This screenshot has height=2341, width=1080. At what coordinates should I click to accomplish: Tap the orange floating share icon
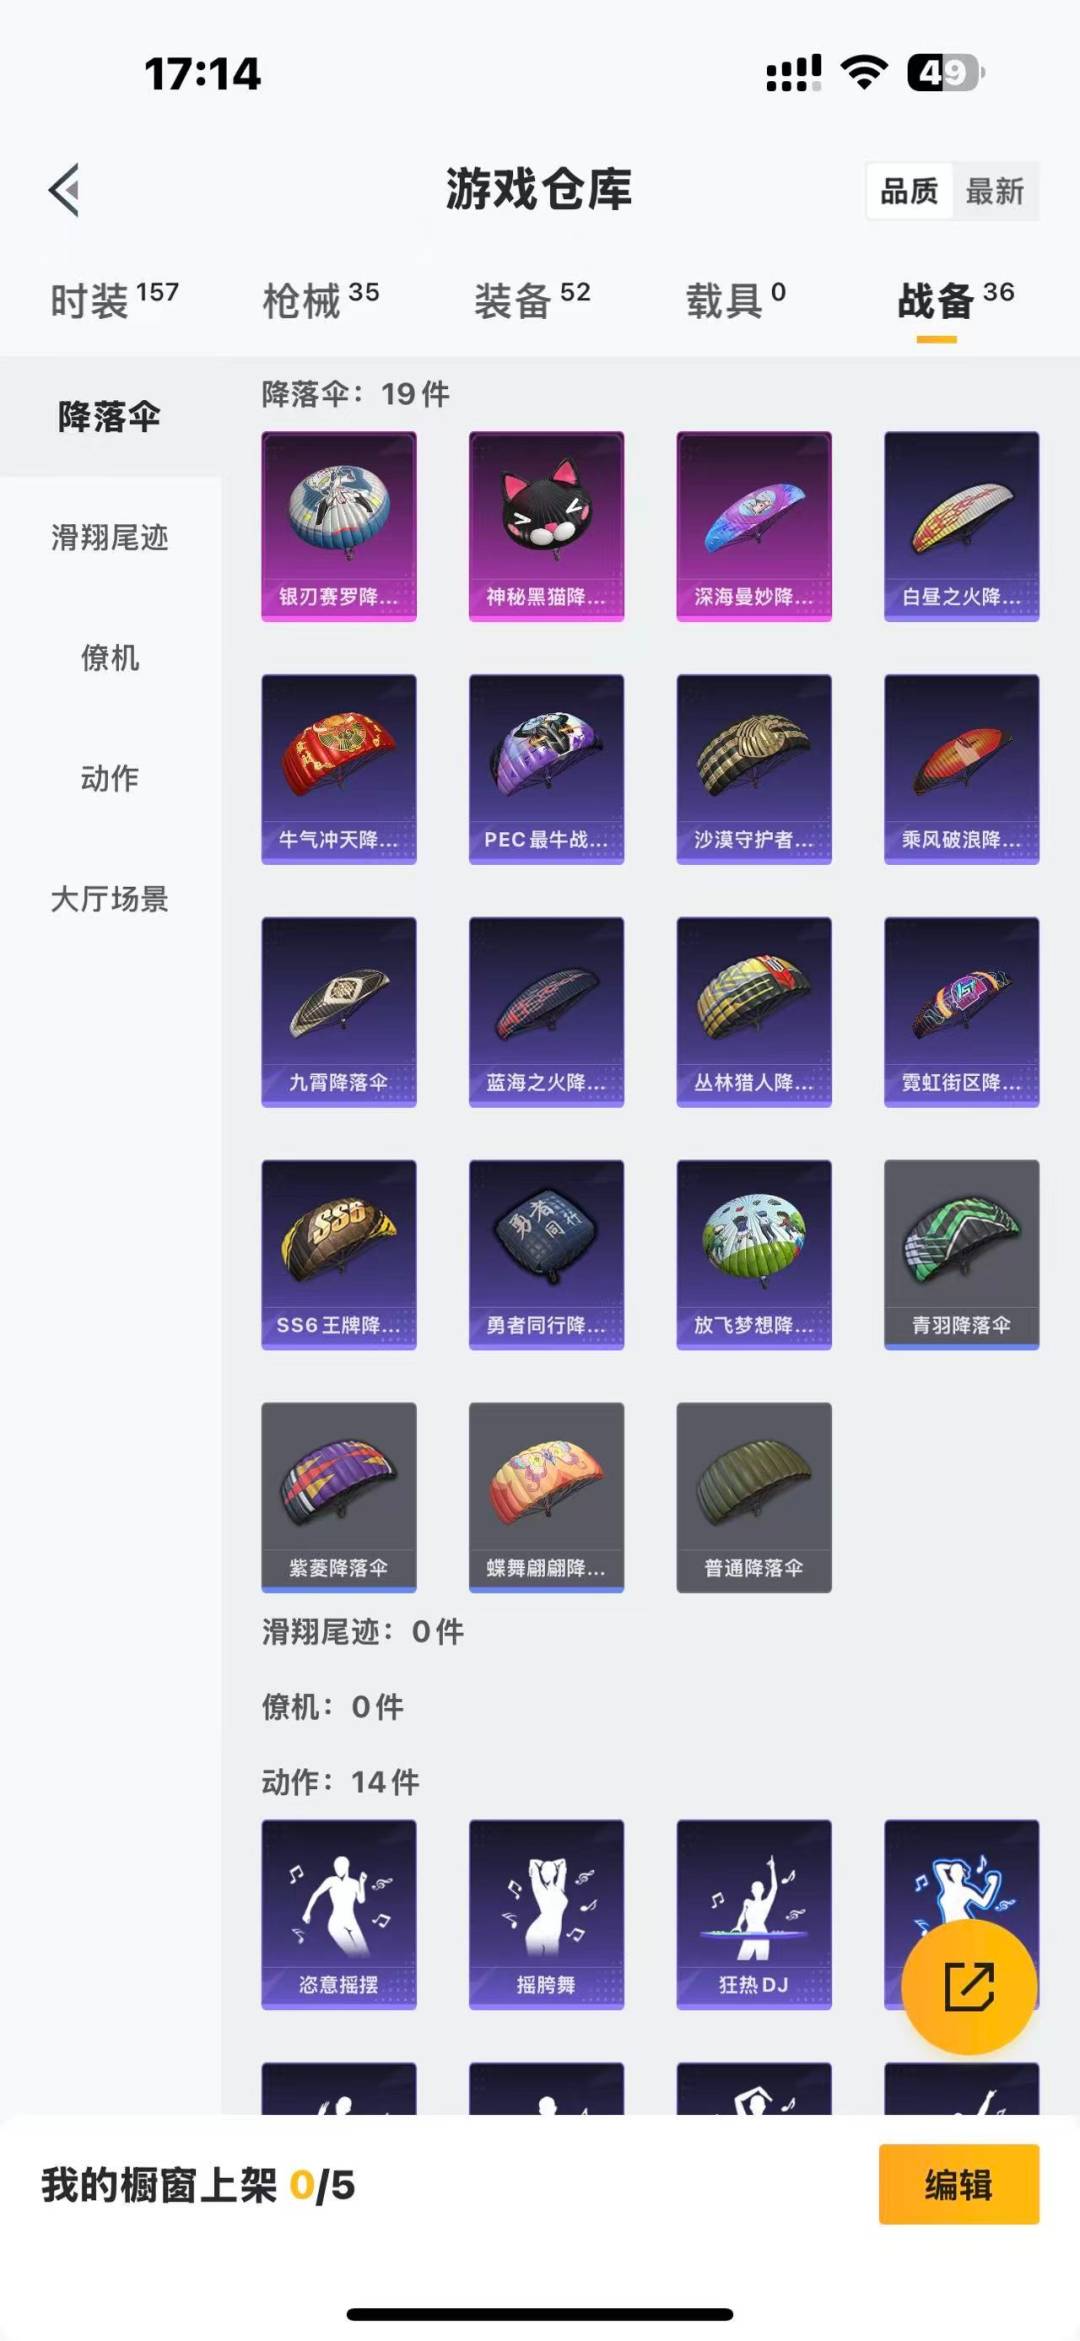pyautogui.click(x=968, y=1986)
